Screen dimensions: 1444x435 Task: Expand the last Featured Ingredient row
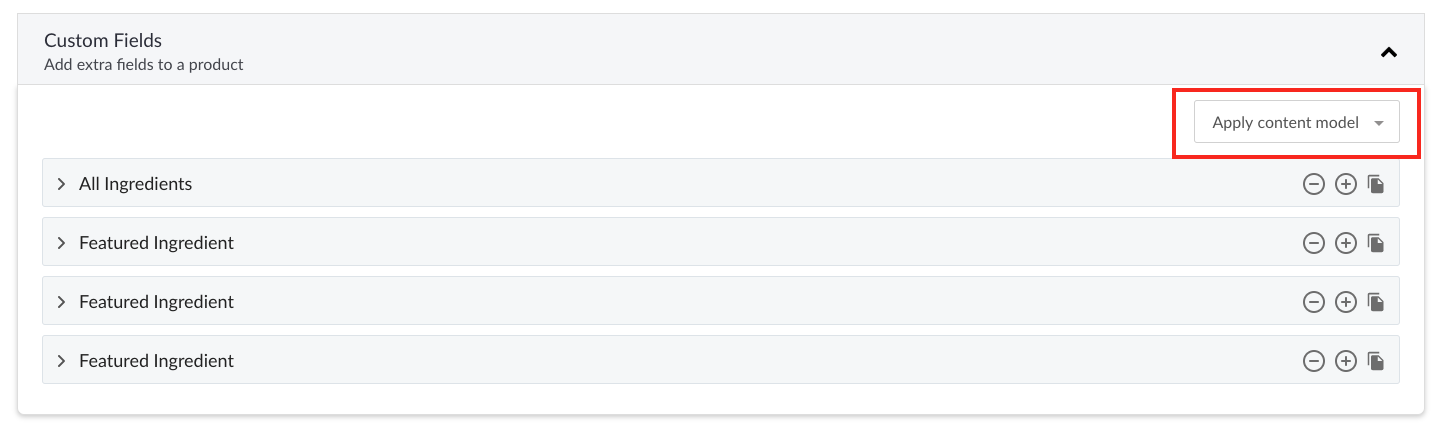click(61, 361)
